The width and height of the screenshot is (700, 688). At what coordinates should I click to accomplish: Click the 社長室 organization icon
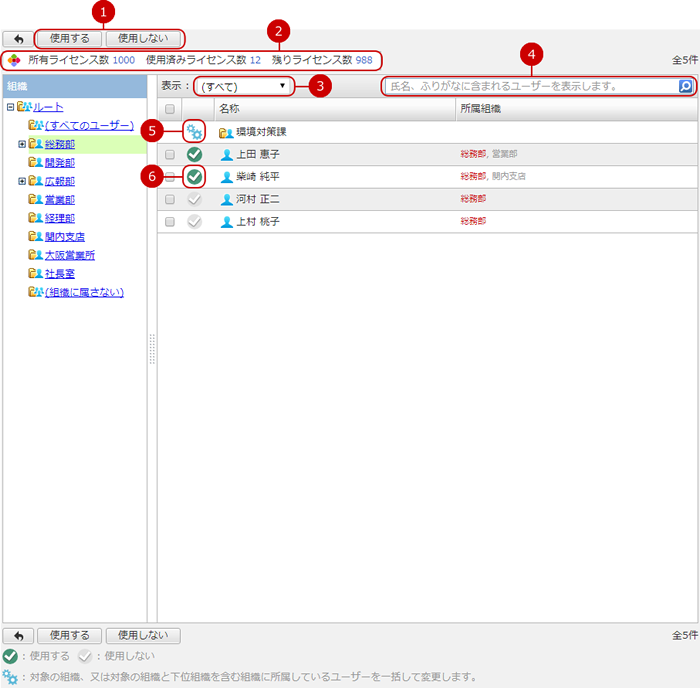[x=36, y=273]
